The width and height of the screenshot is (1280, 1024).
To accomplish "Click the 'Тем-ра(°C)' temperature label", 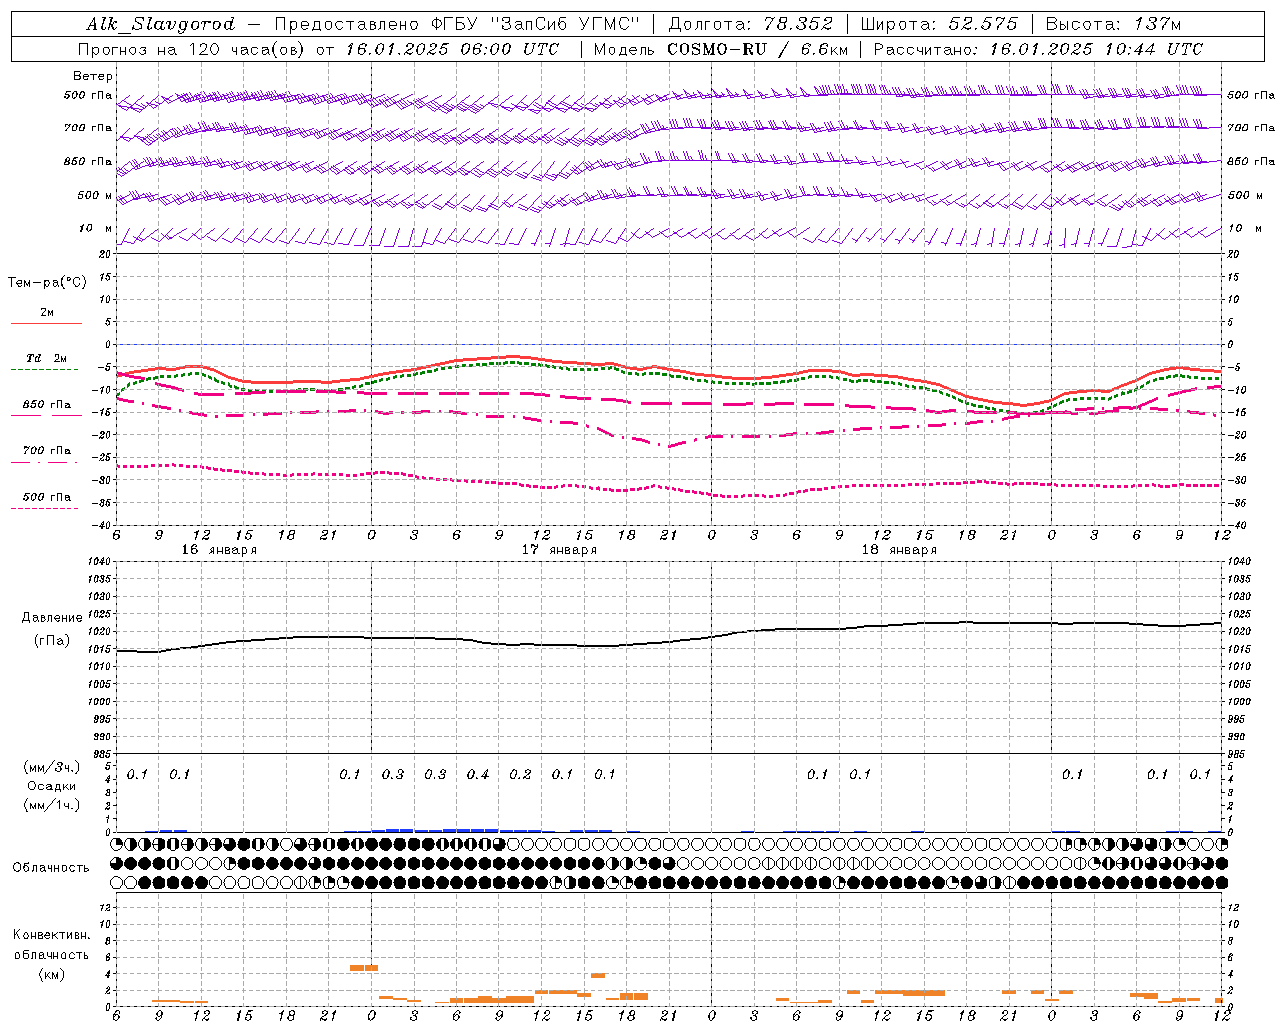I will [x=47, y=283].
